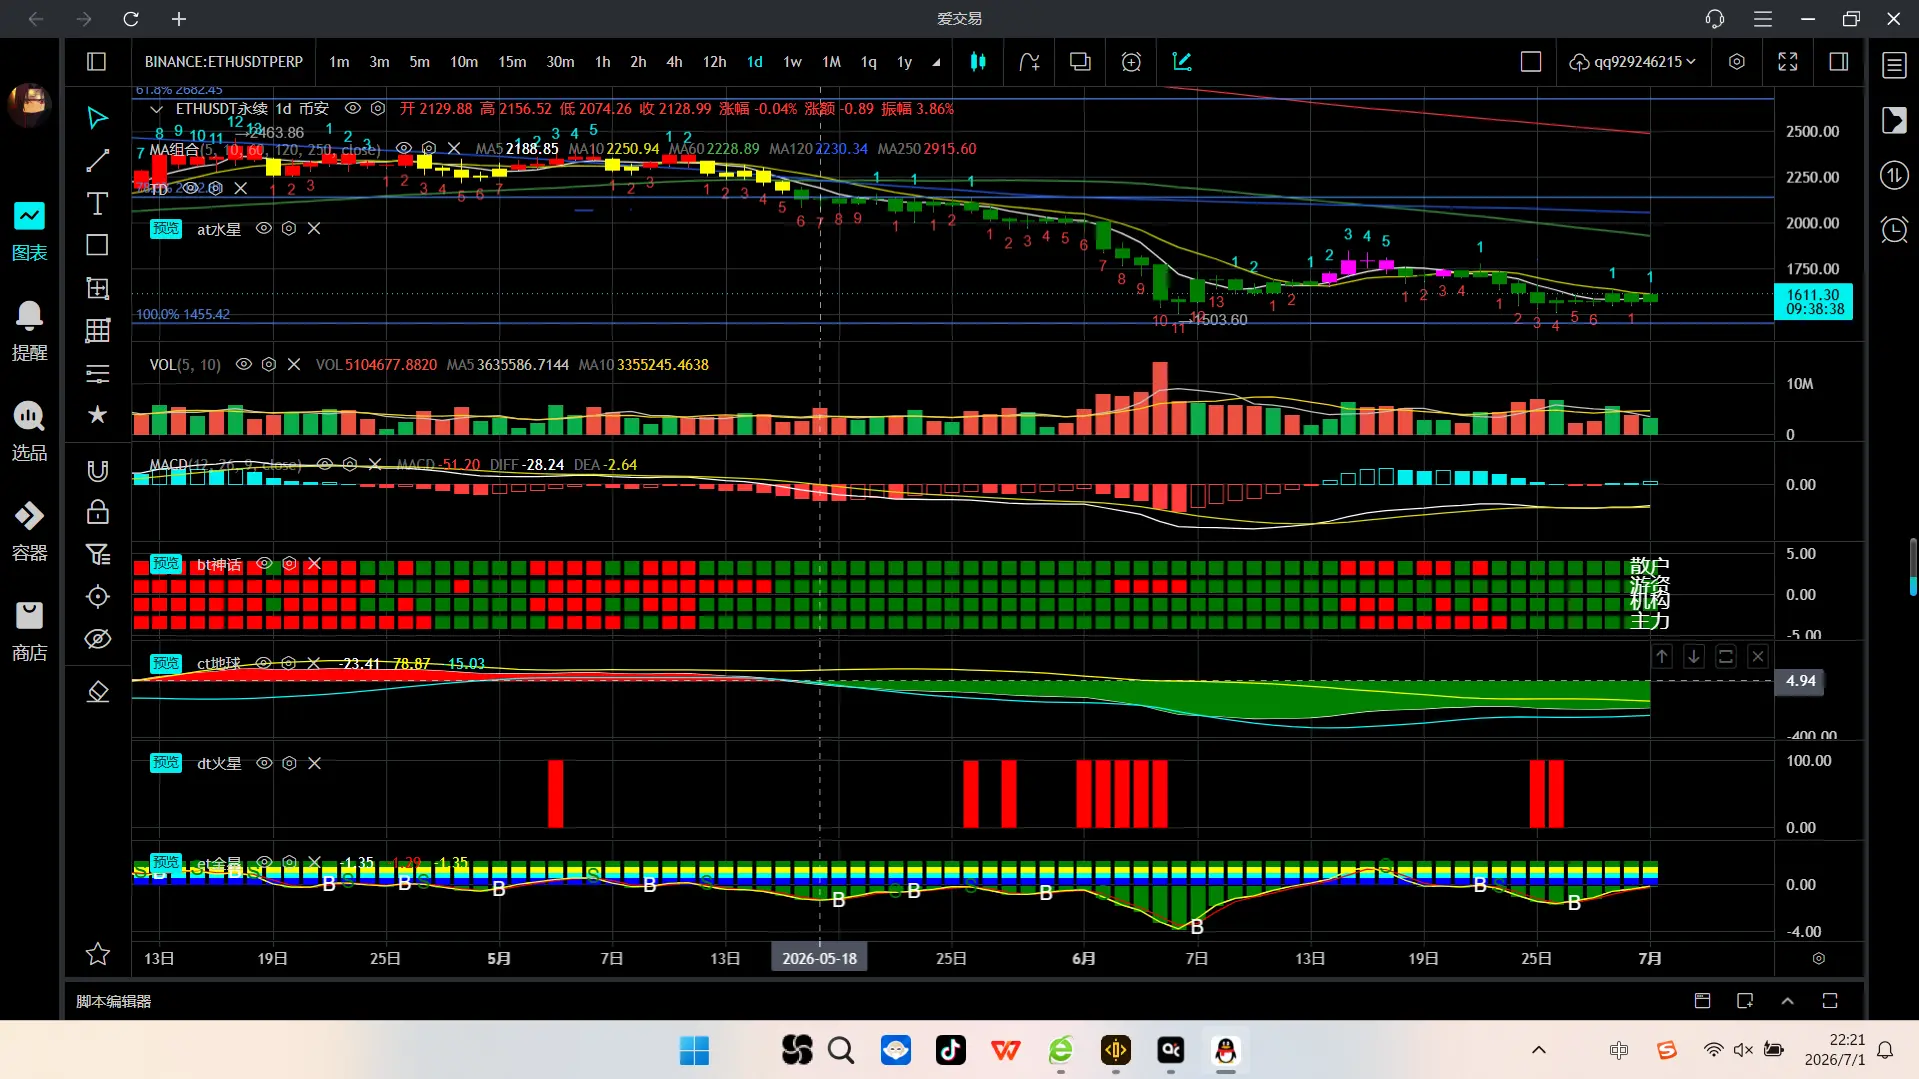Click the BINANCE:ETHUSDTPERP symbol name
The image size is (1919, 1079).
[224, 62]
